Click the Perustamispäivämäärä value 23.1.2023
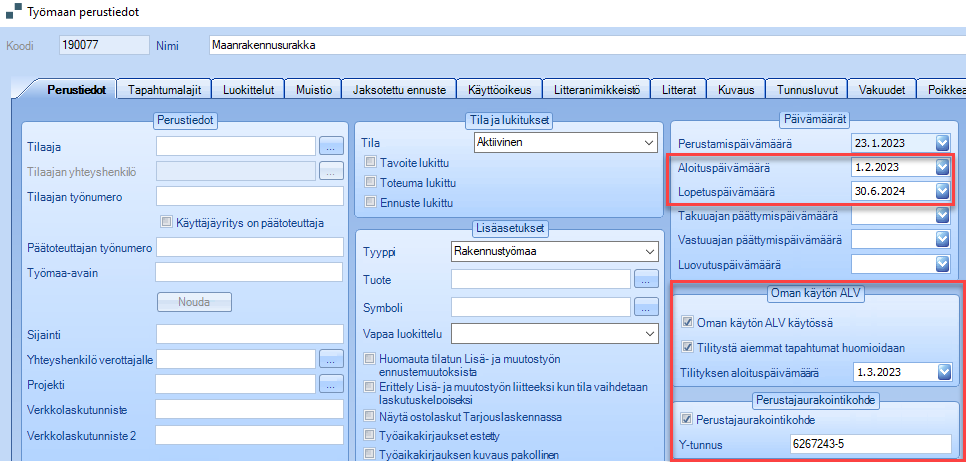This screenshot has width=966, height=462. [x=880, y=143]
